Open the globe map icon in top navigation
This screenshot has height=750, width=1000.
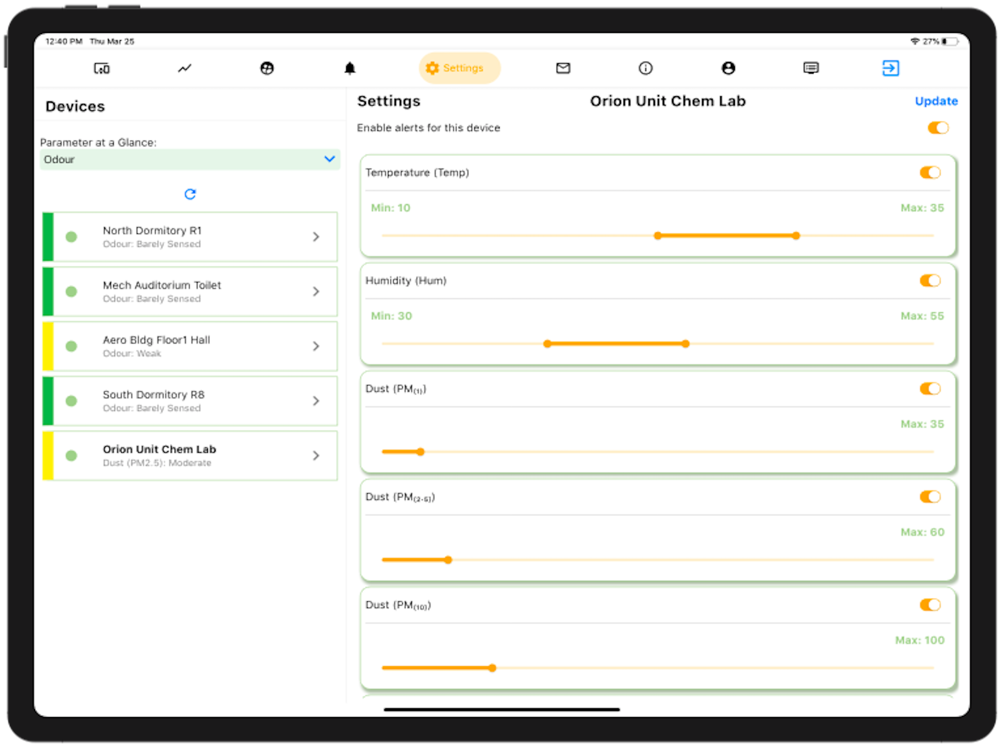click(x=267, y=68)
